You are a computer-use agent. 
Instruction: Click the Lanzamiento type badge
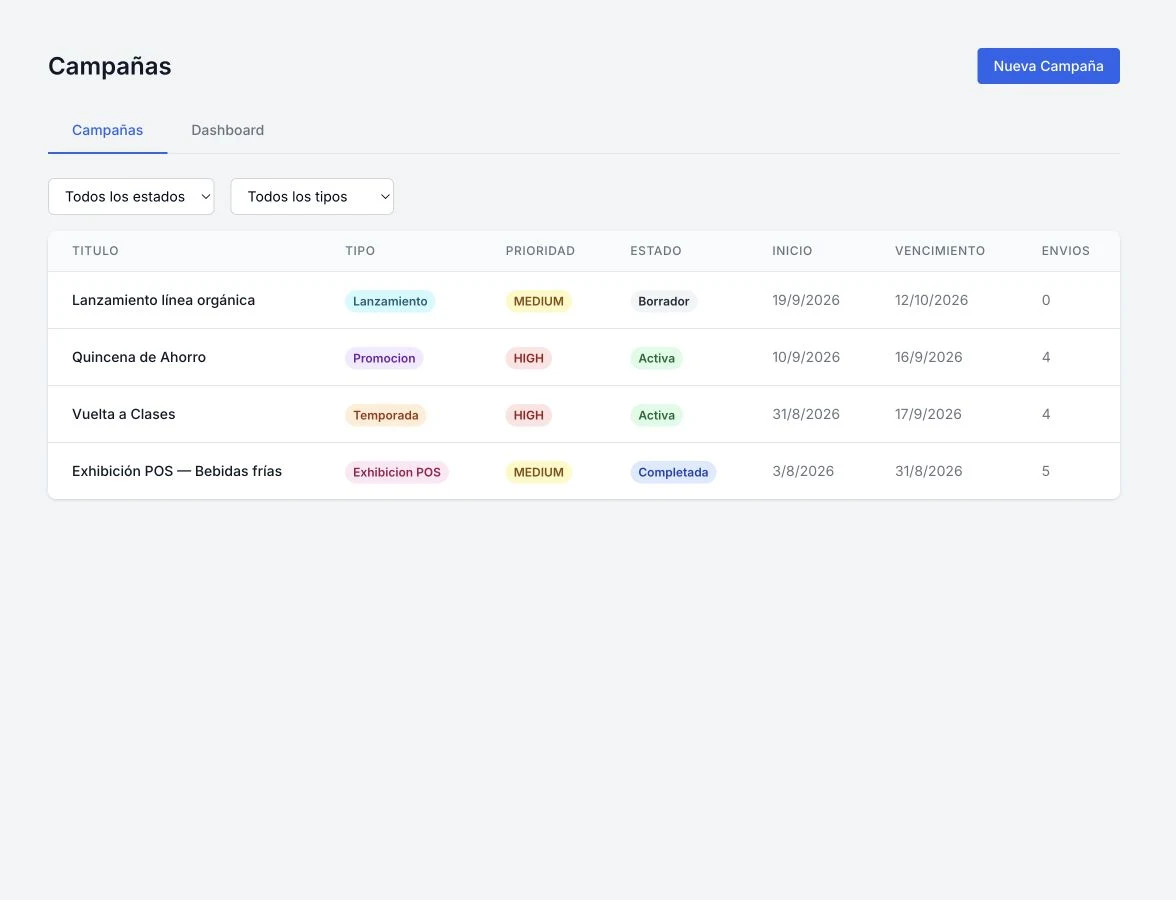[x=390, y=301]
